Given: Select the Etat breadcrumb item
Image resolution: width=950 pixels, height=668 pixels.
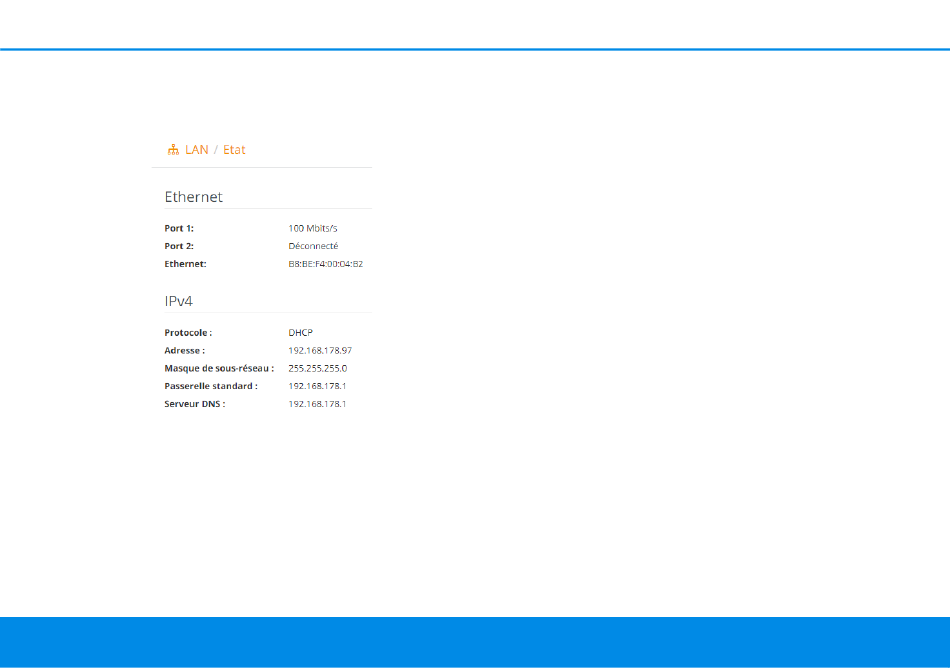Looking at the screenshot, I should coord(234,150).
